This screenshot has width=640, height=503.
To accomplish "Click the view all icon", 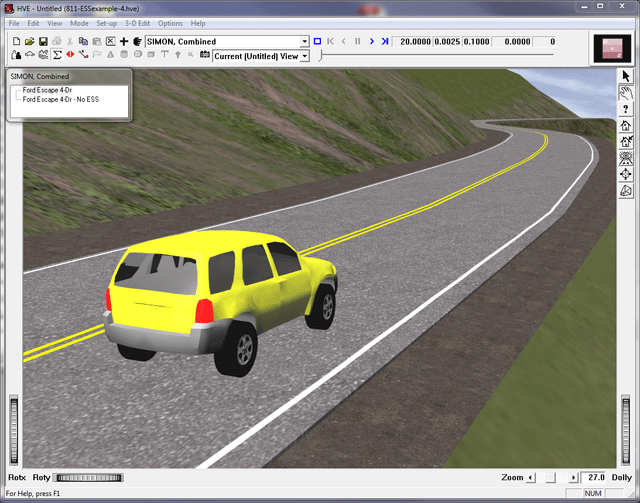I will tap(625, 158).
